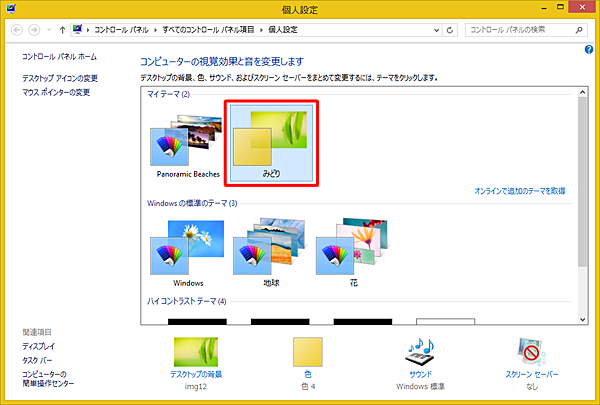Expand the address bar history dropdown

point(436,30)
